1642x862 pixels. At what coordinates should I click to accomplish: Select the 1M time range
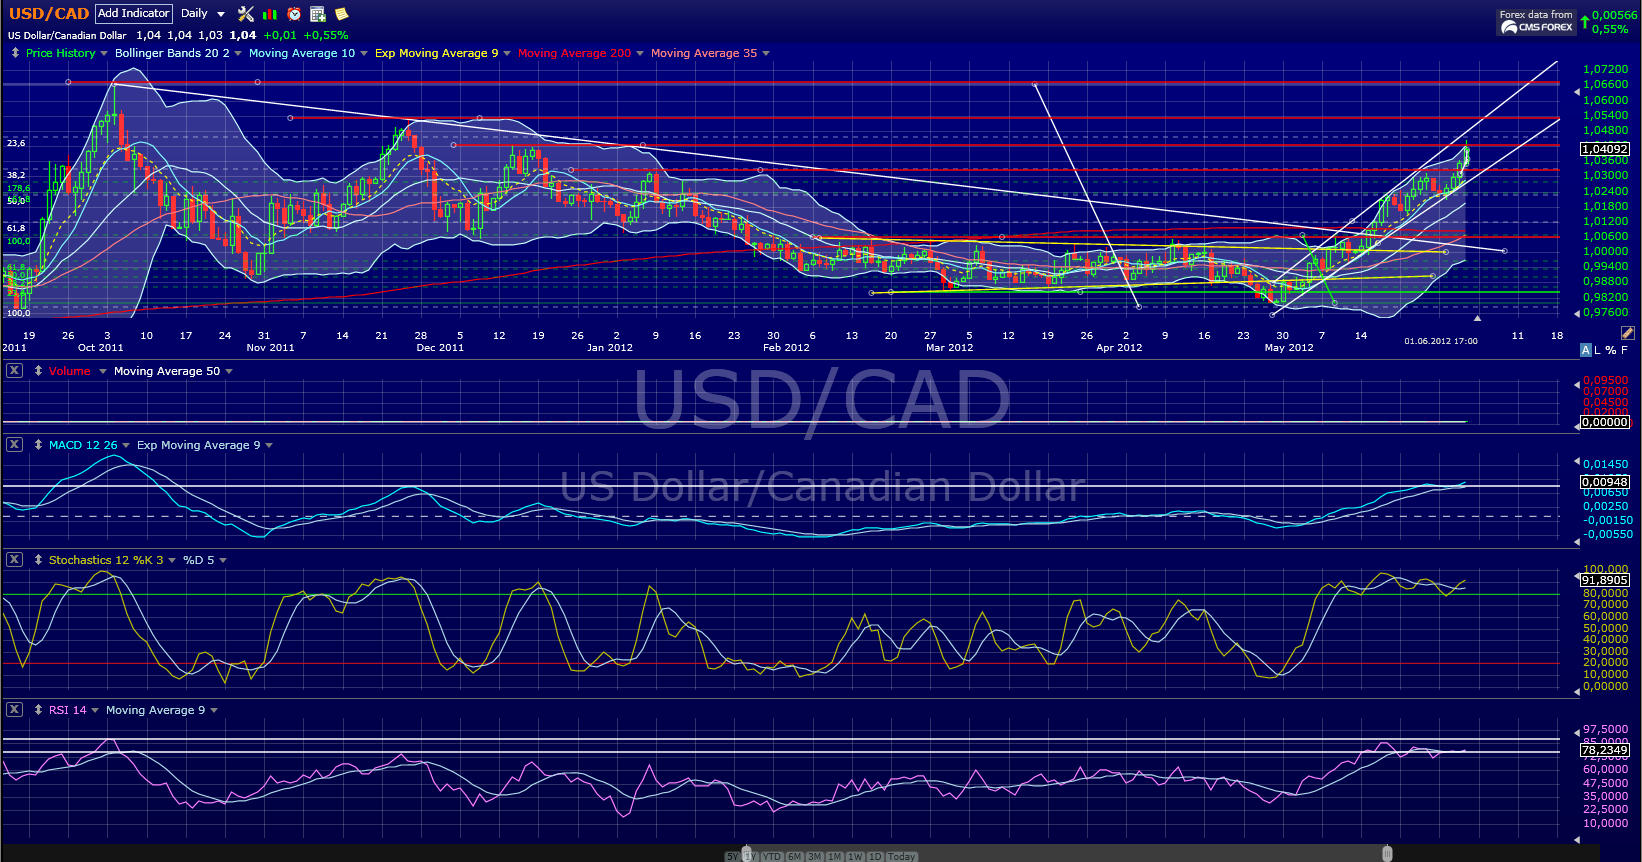(835, 856)
